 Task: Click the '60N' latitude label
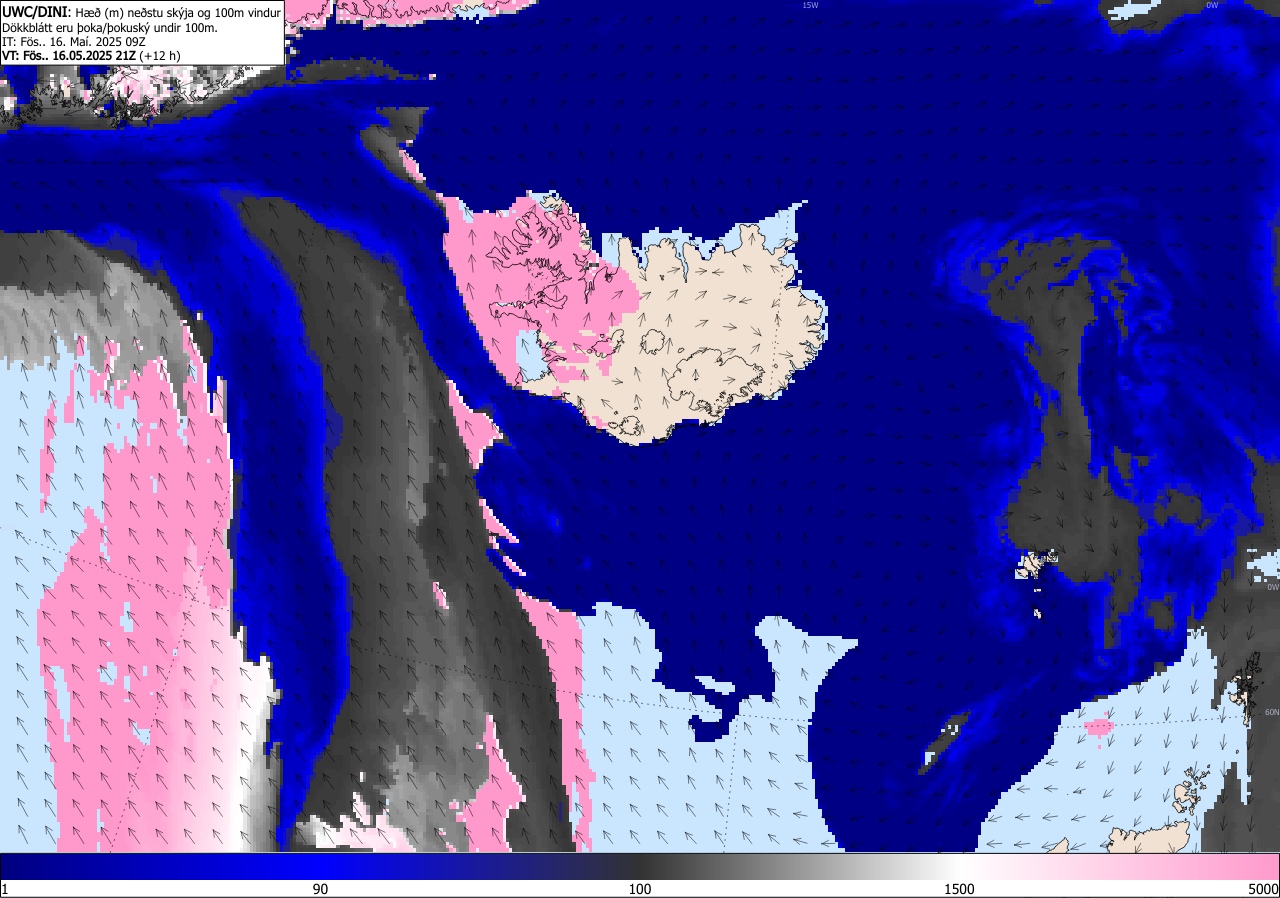[x=1272, y=713]
